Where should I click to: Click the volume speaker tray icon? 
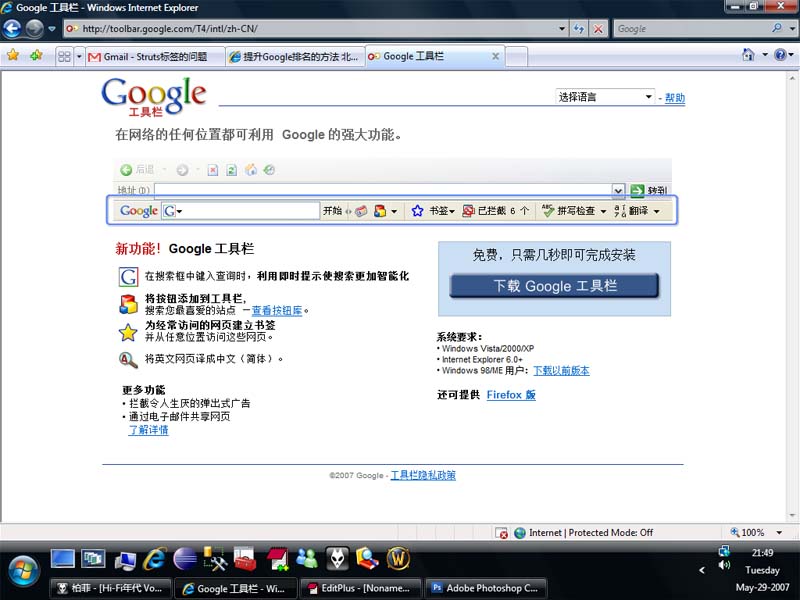[x=724, y=565]
